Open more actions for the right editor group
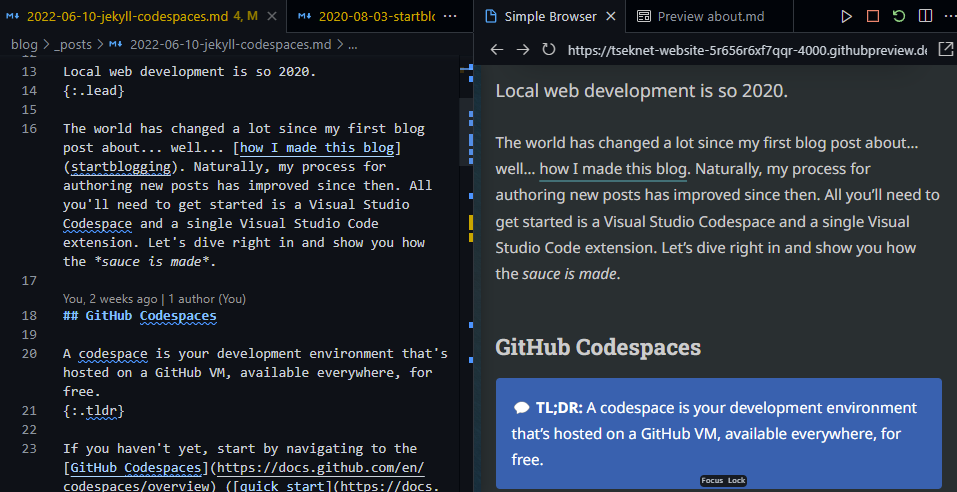Image resolution: width=957 pixels, height=492 pixels. pos(947,17)
